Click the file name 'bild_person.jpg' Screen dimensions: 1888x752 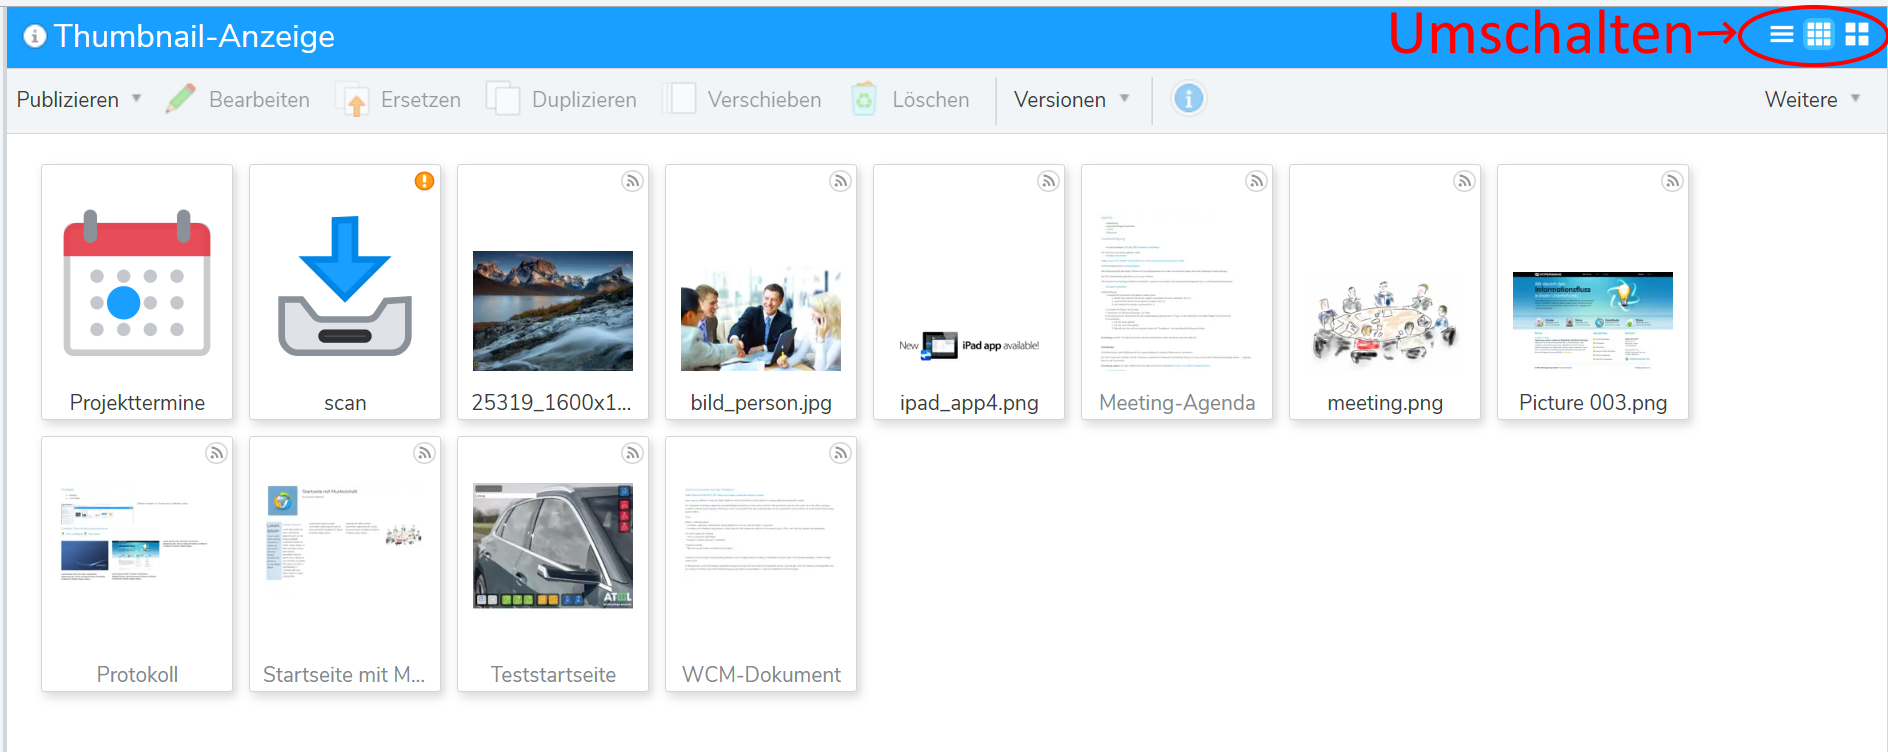click(761, 403)
